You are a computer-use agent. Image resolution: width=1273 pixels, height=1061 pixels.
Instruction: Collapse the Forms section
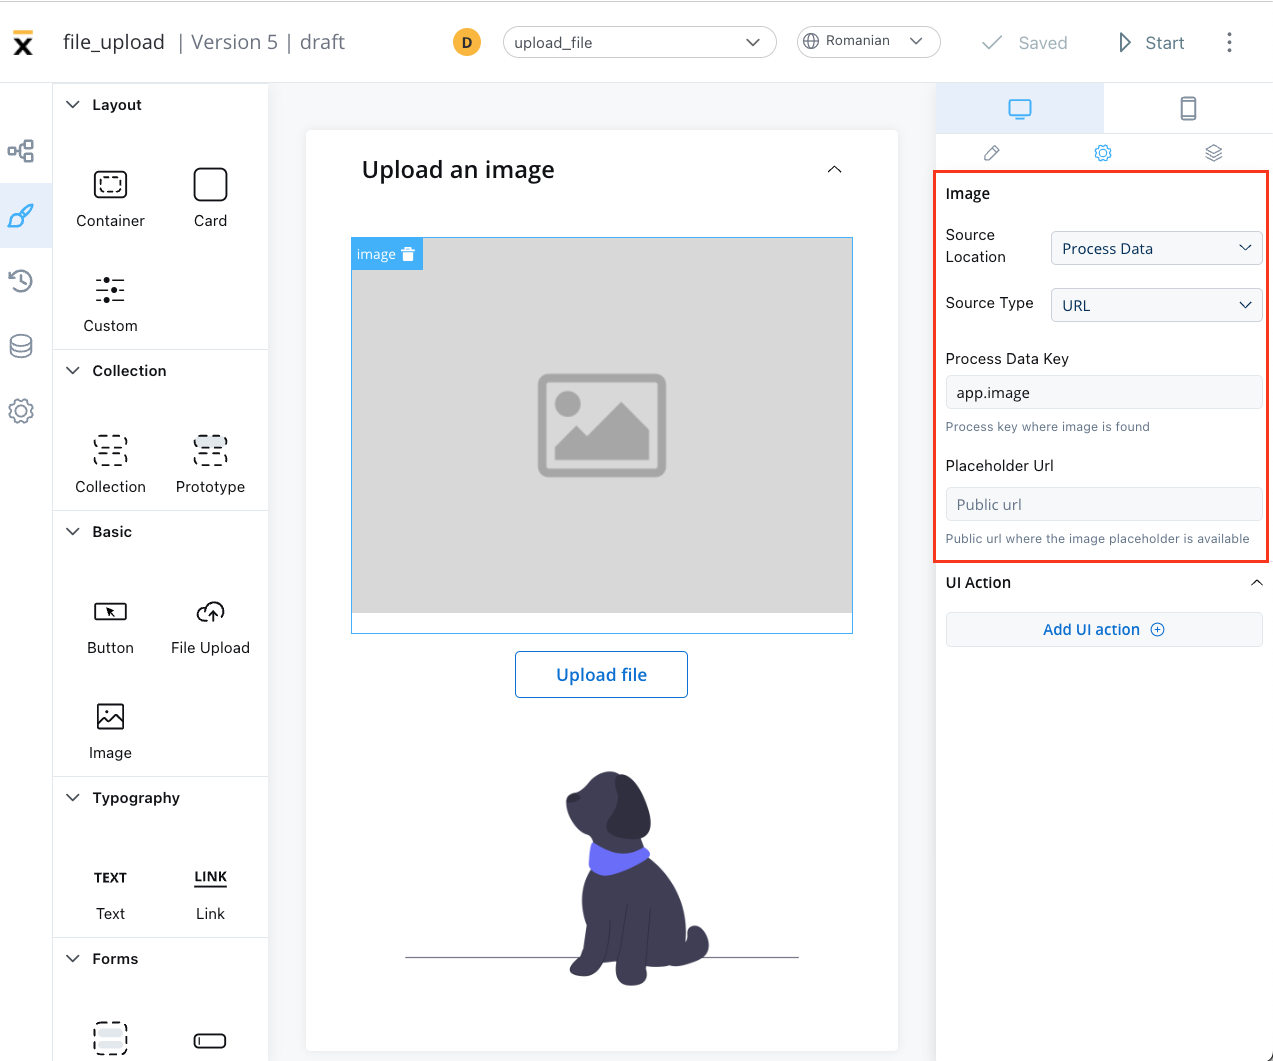(73, 958)
